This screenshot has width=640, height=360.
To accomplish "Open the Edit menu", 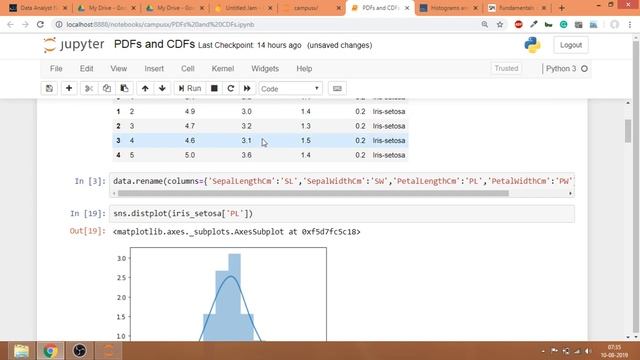I will [x=87, y=69].
